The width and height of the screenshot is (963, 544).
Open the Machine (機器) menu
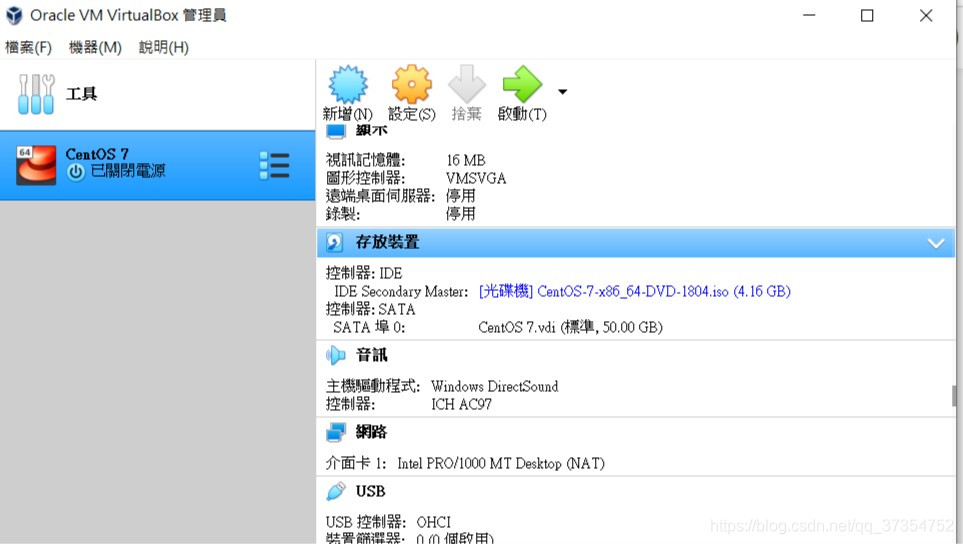pyautogui.click(x=95, y=47)
